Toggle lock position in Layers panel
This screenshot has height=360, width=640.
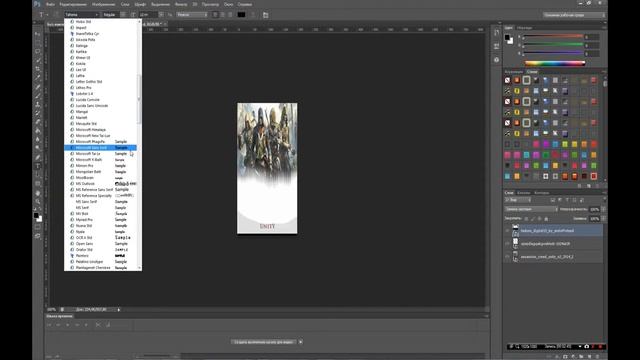[x=540, y=219]
